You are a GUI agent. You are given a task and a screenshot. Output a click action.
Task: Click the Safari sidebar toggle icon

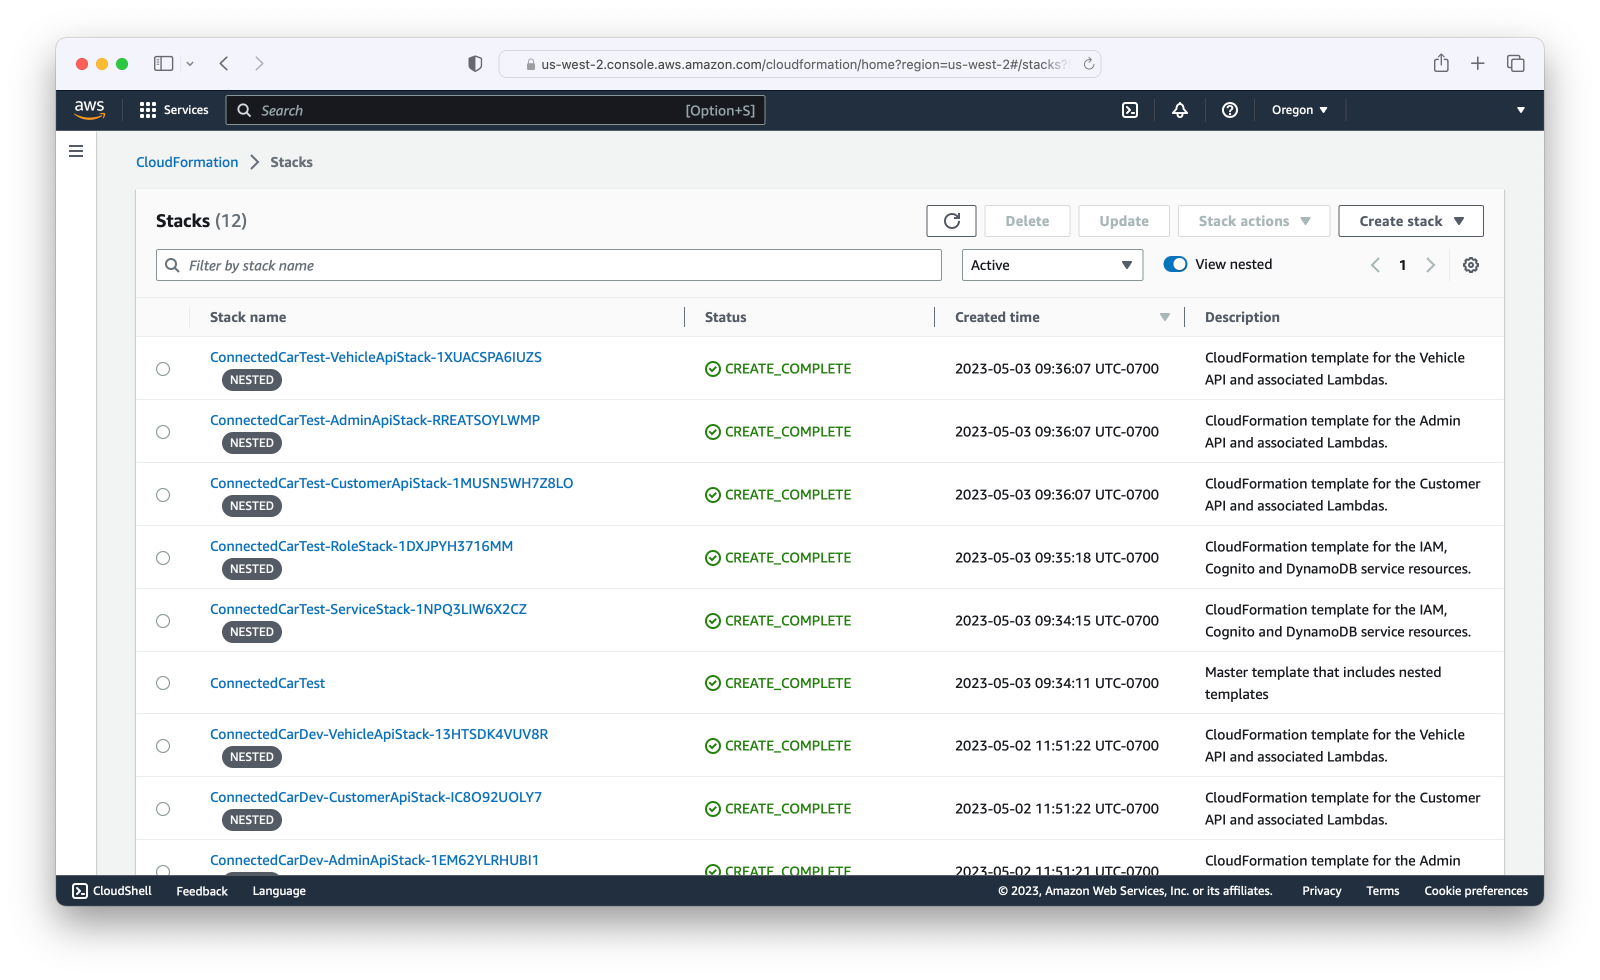[x=164, y=64]
